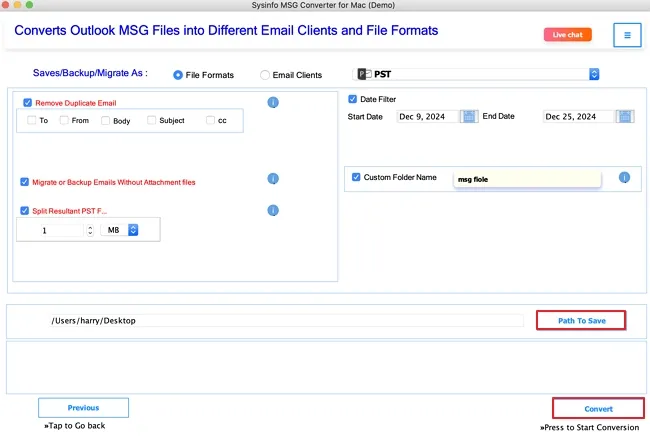Viewport: 650px width, 441px height.
Task: Click the End Date field Dec 25, 2024
Action: click(579, 116)
